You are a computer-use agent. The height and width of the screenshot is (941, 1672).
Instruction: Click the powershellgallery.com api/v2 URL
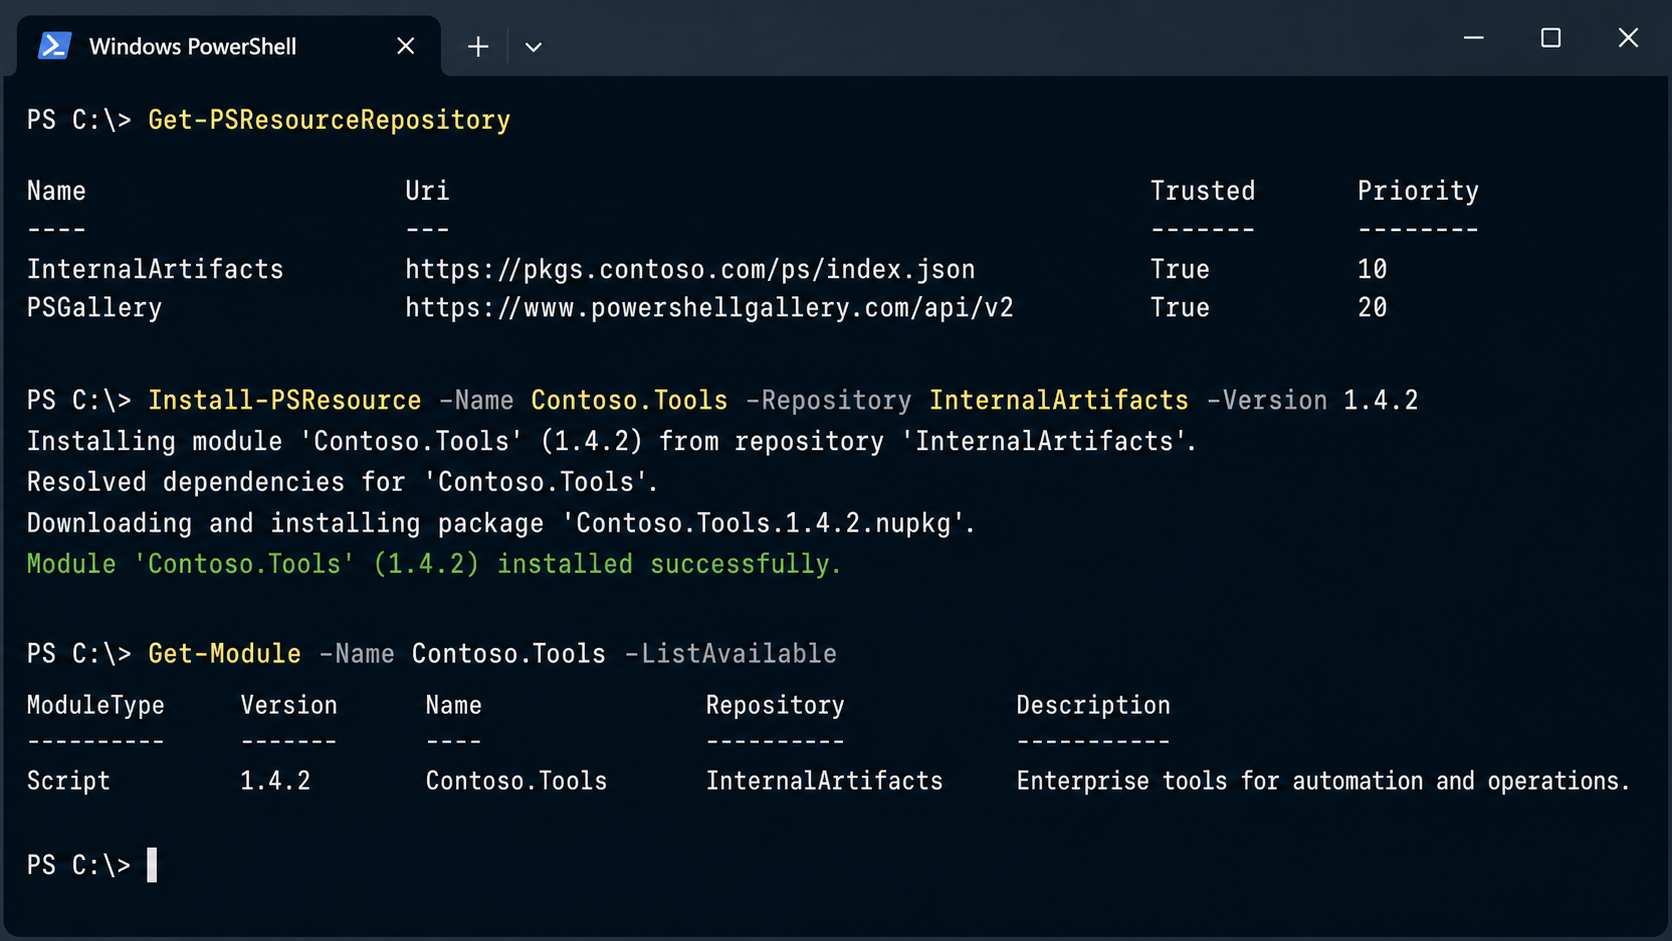[709, 308]
